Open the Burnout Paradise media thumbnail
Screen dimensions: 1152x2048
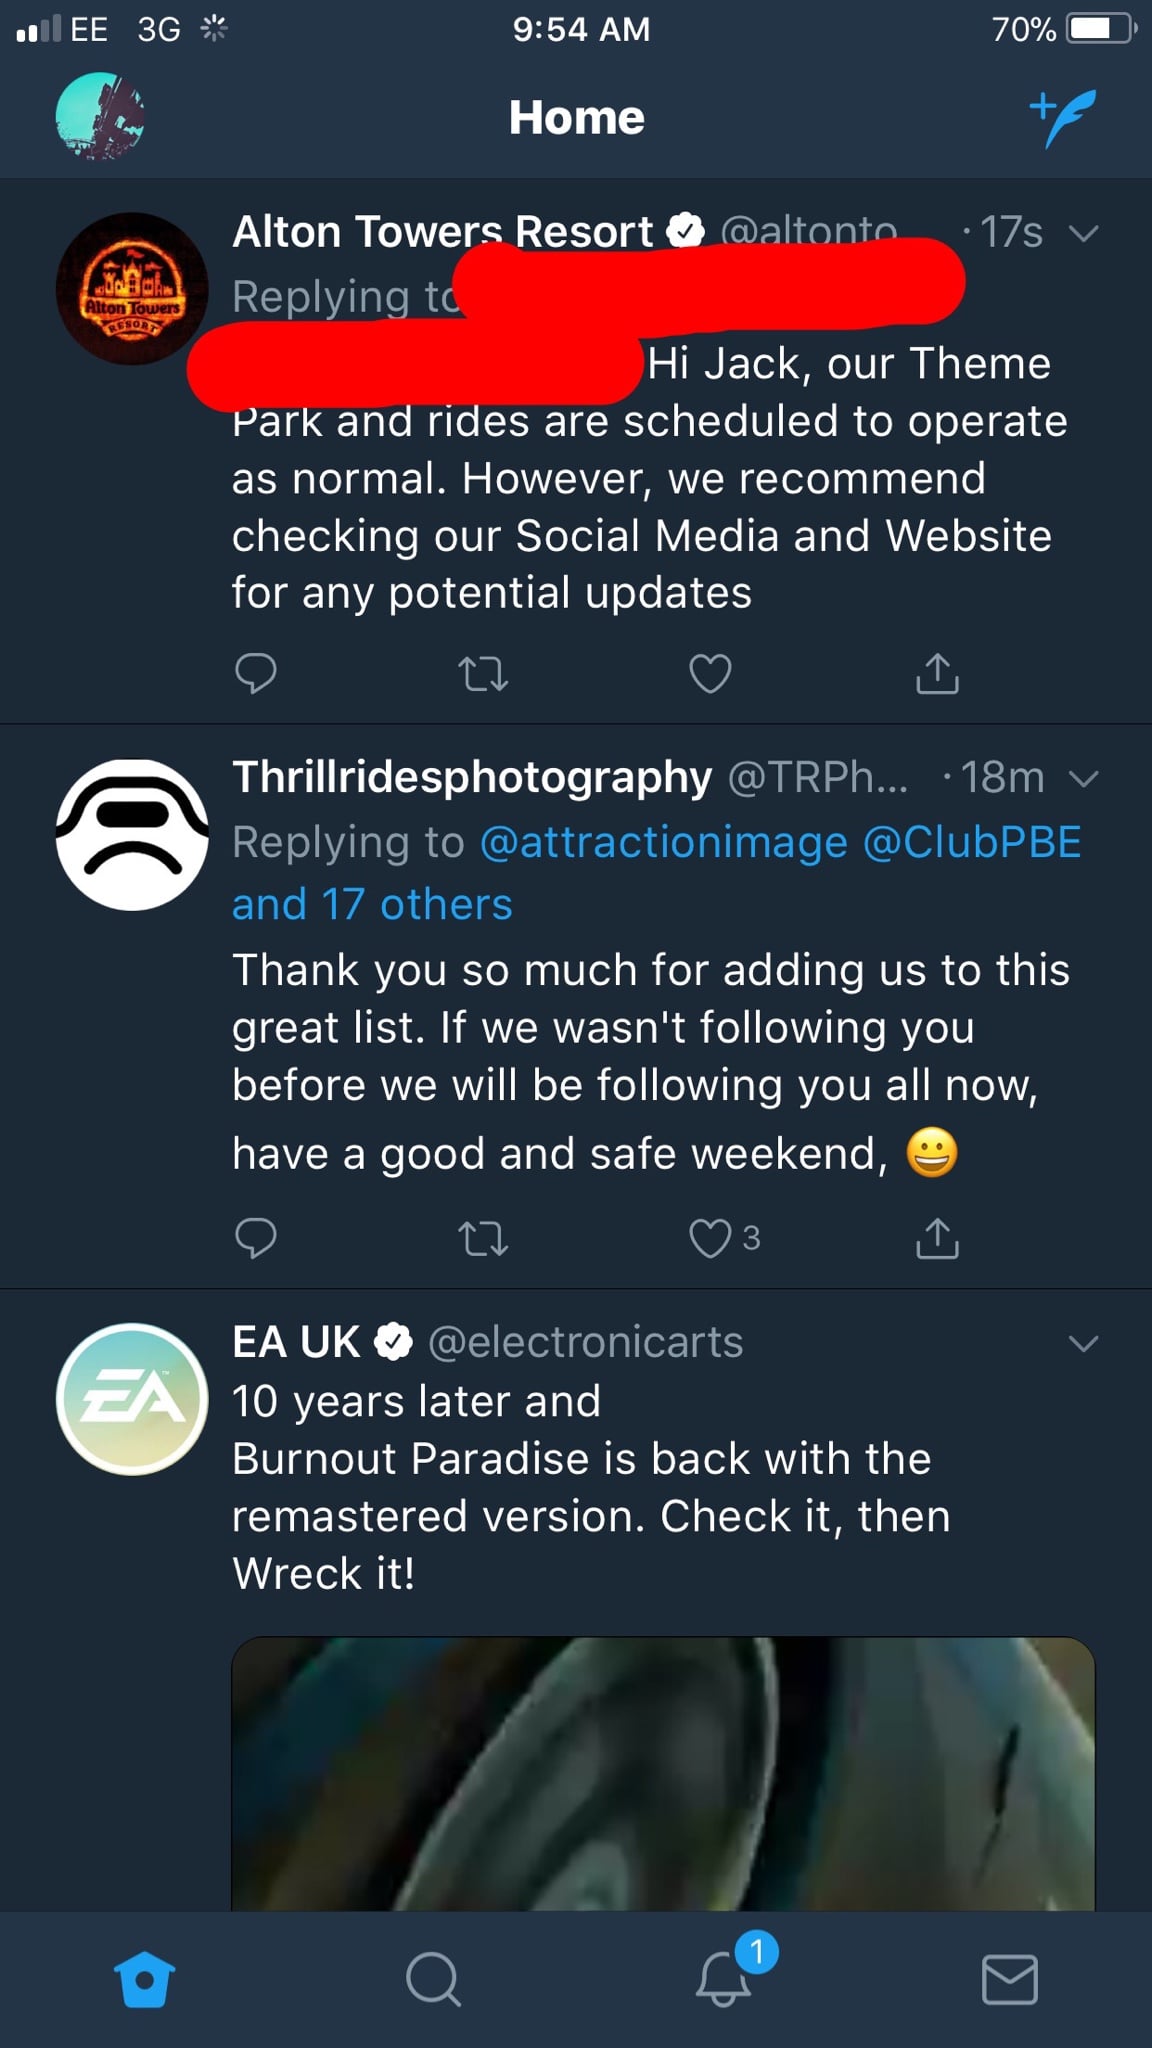click(x=663, y=1773)
